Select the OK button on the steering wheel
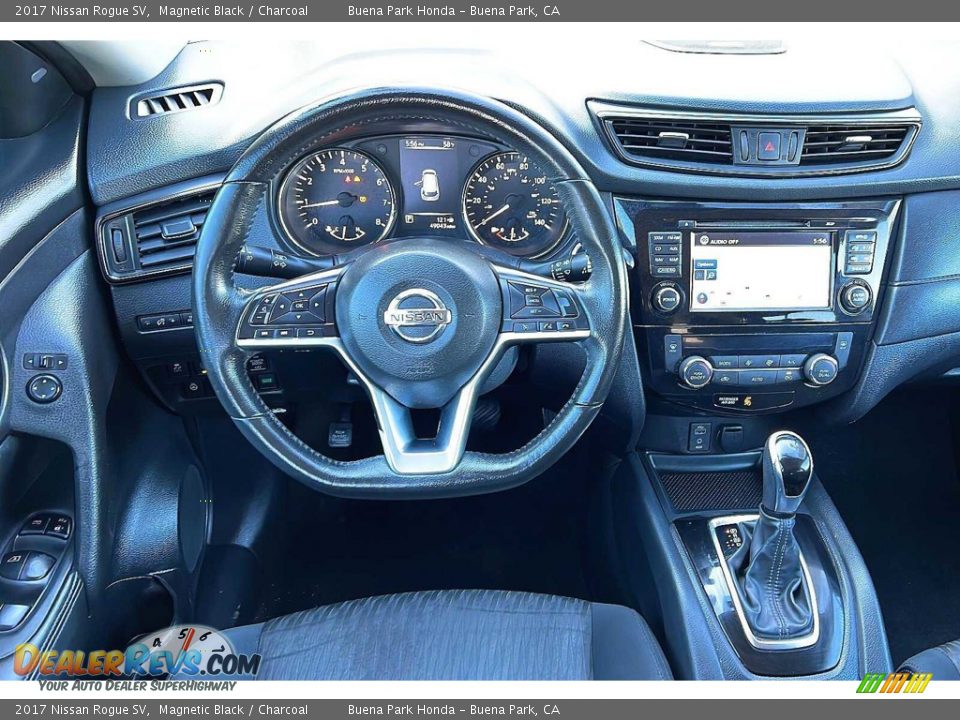Image resolution: width=960 pixels, height=720 pixels. coord(299,306)
